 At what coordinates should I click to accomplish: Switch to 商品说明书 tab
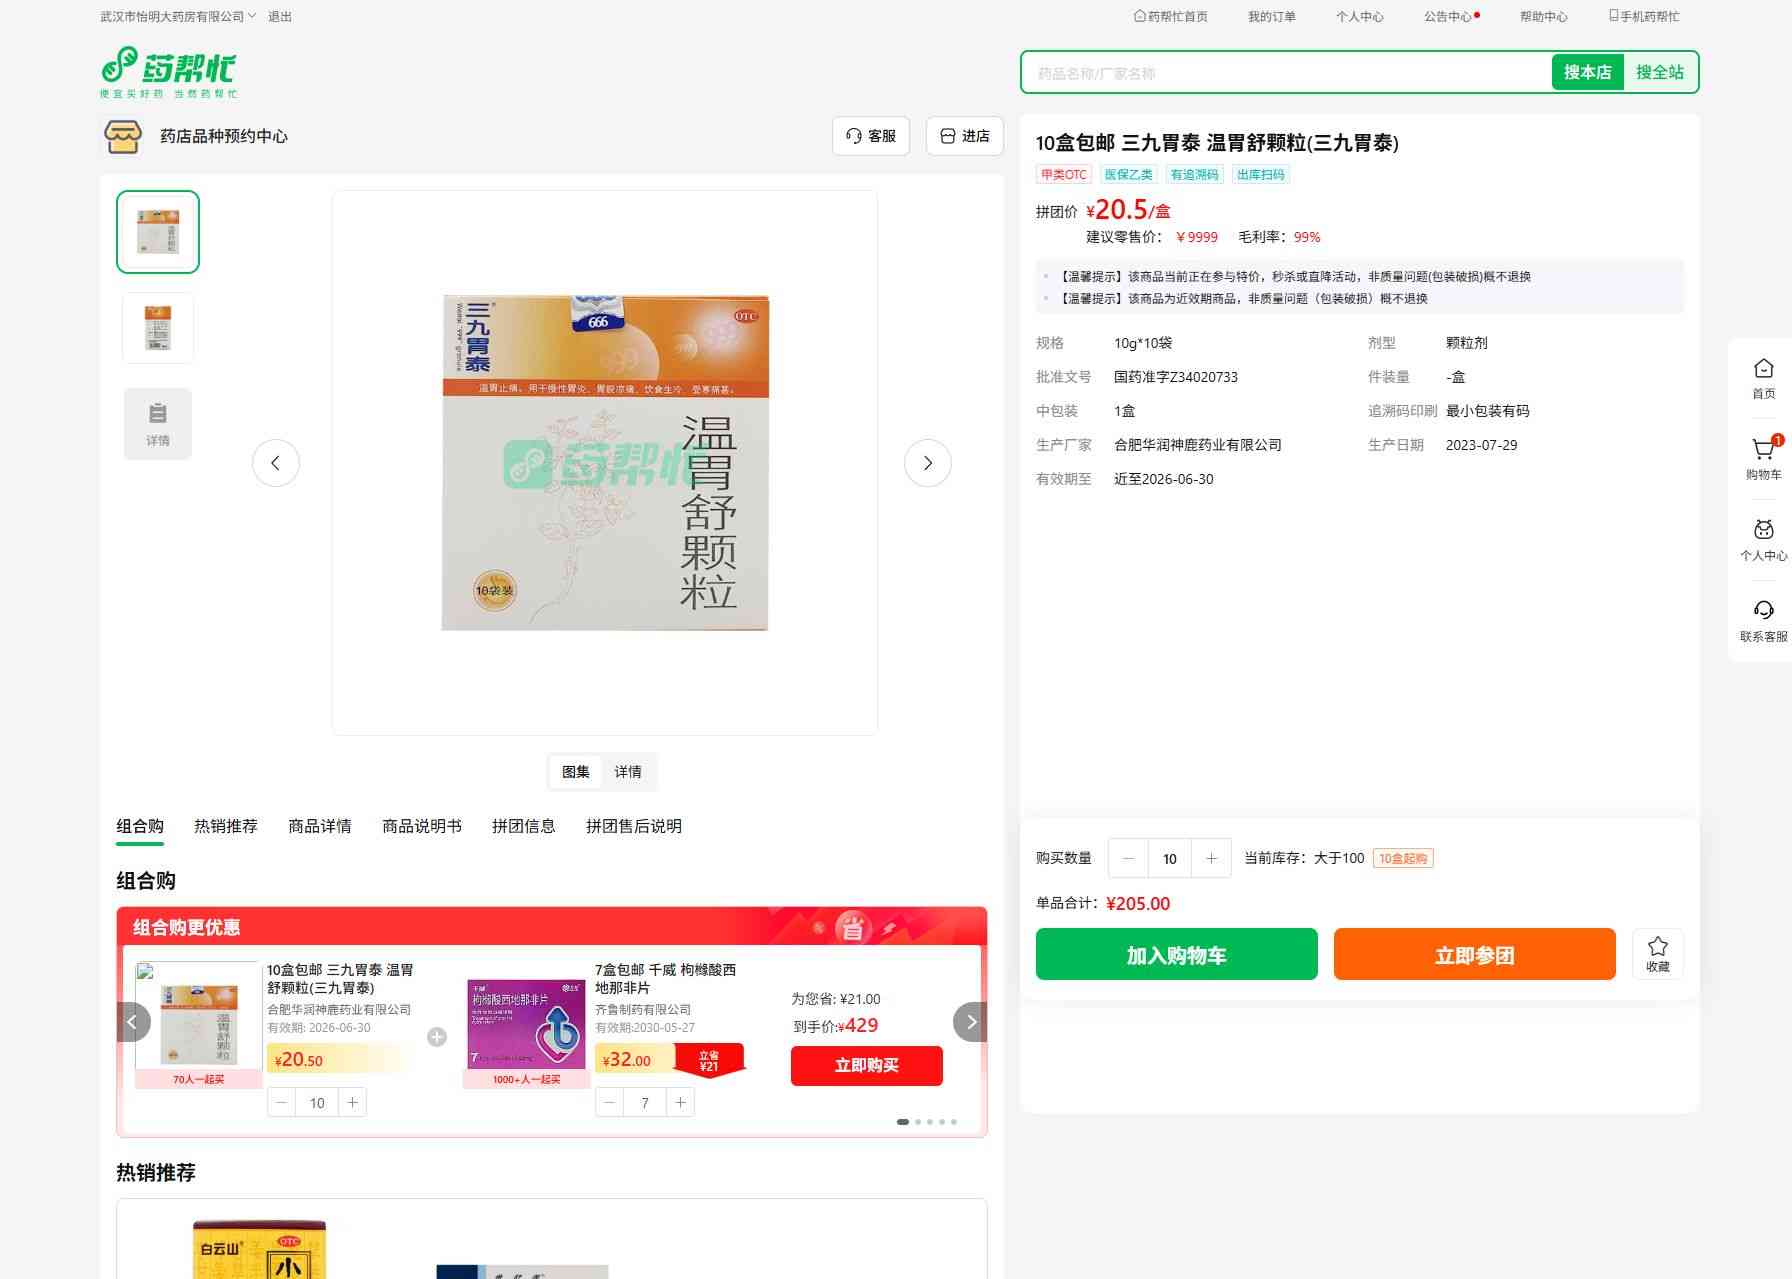tap(421, 826)
